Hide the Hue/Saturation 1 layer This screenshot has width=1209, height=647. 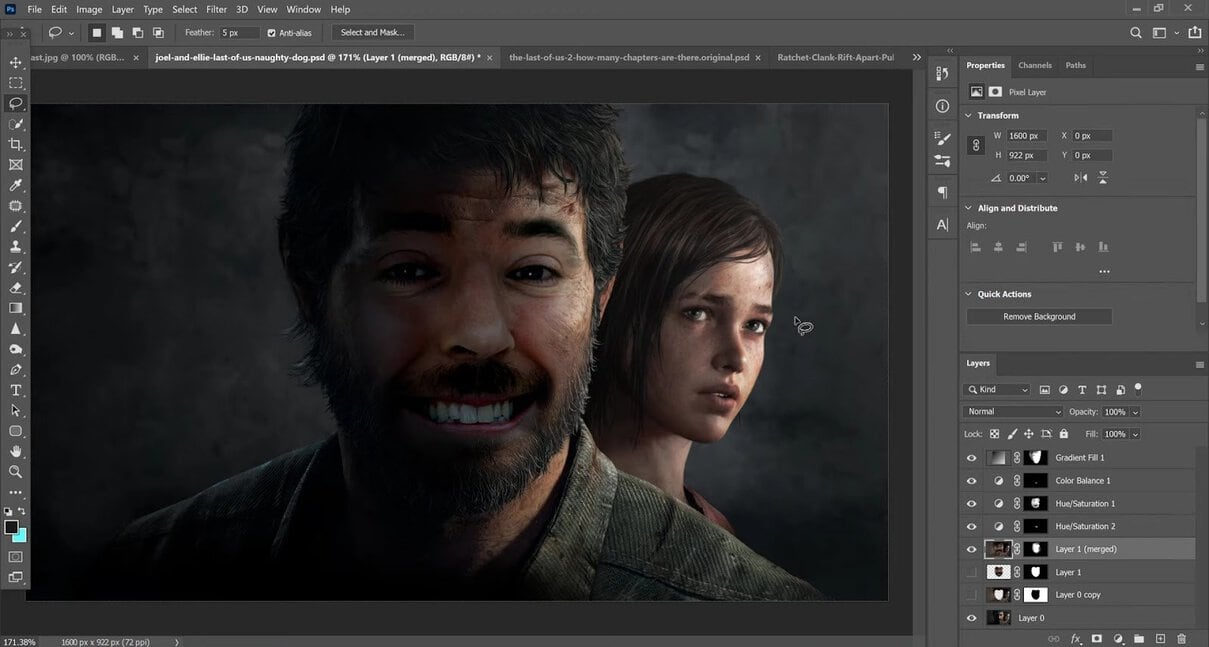pos(971,504)
